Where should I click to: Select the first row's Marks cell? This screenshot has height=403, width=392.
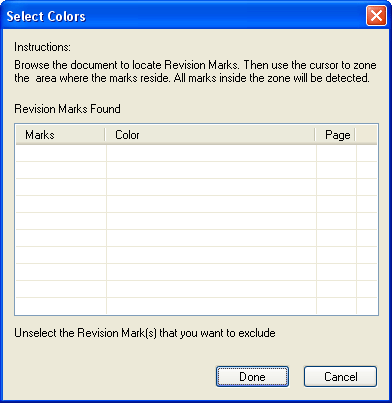(x=61, y=153)
